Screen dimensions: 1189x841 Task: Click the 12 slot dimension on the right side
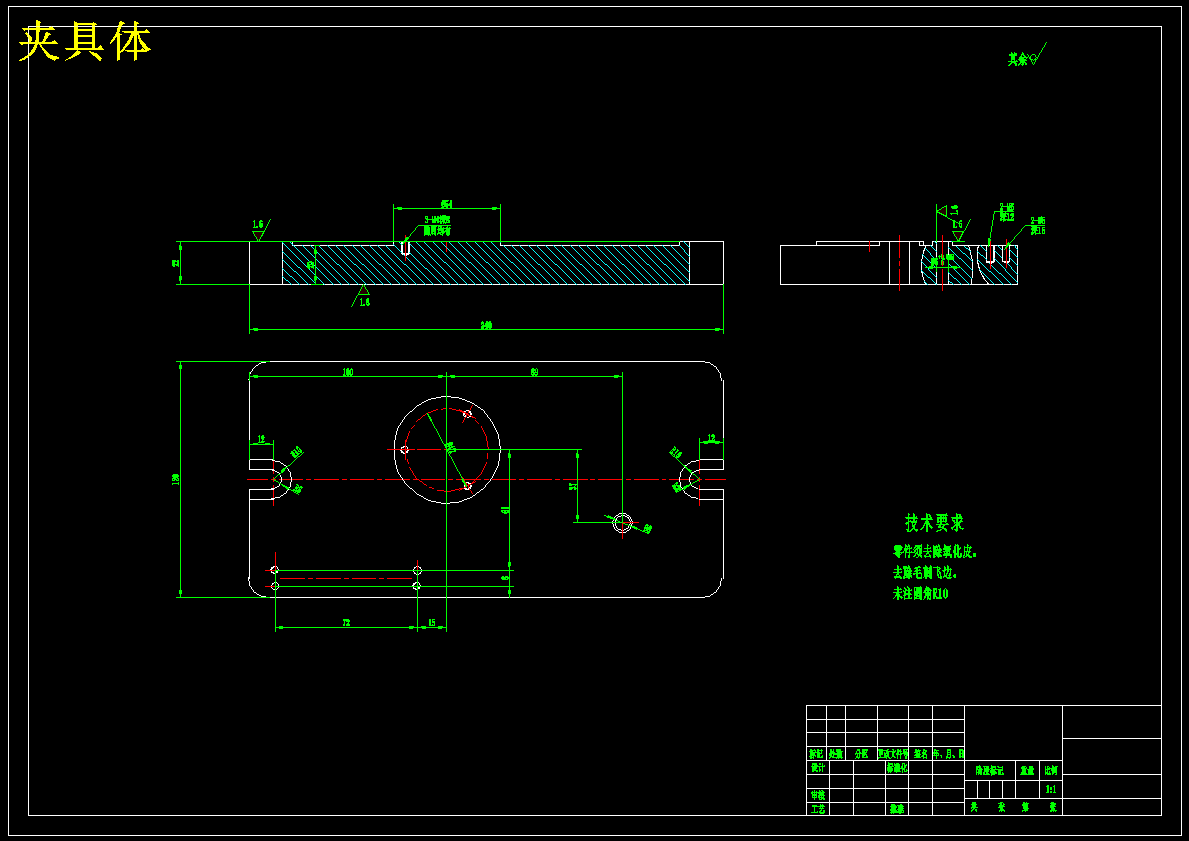click(711, 438)
